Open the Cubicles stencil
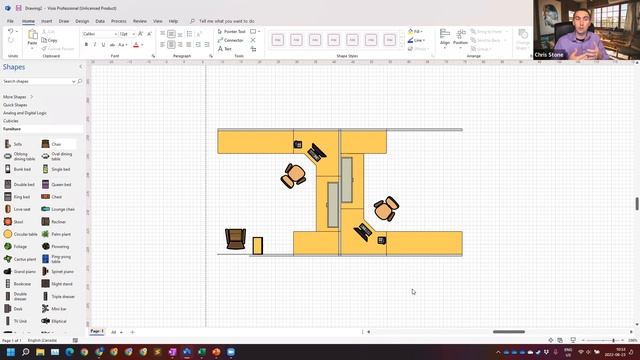Screen dimensions: 640x360 click(11, 121)
